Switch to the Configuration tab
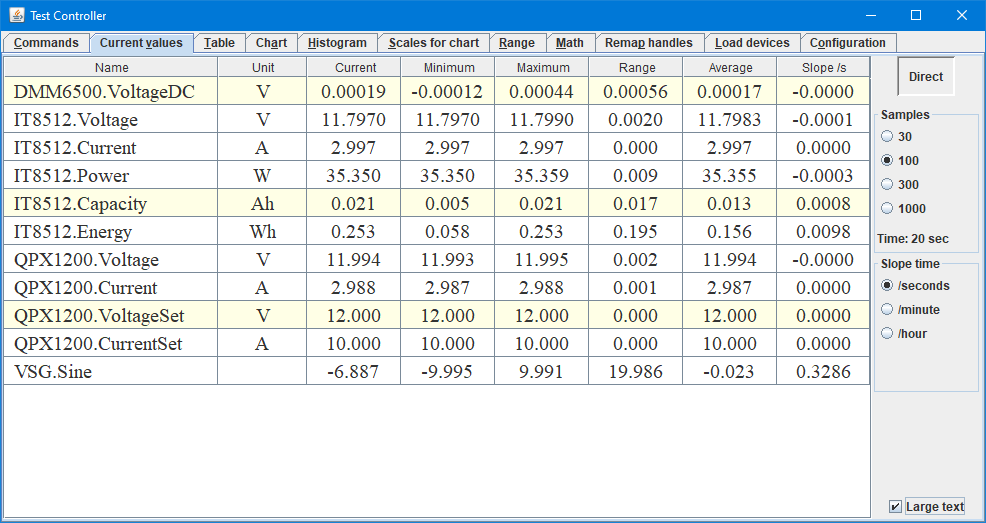The width and height of the screenshot is (986, 523). point(848,43)
